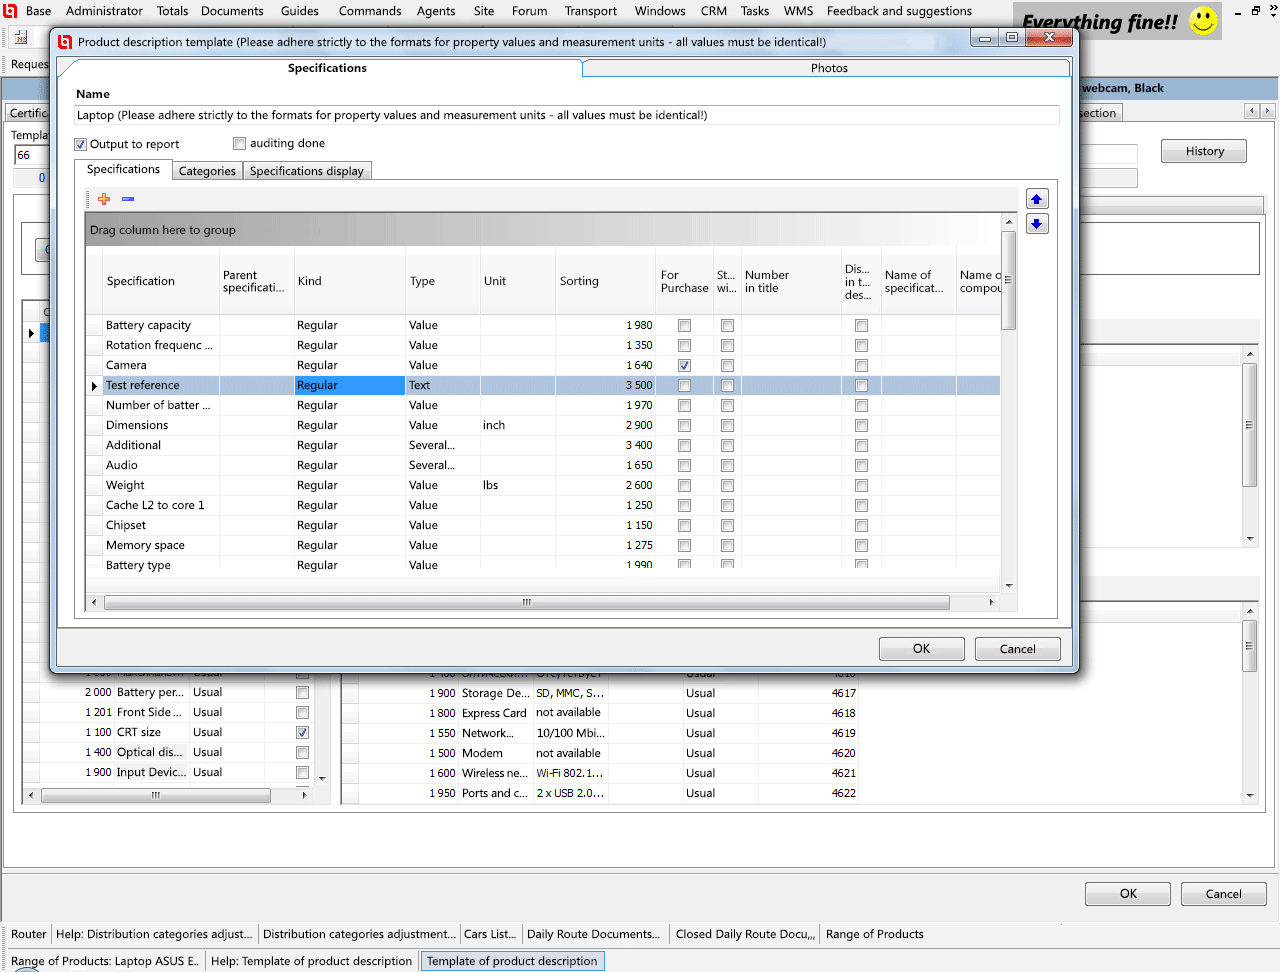Click toolbar document icon below Base
The width and height of the screenshot is (1280, 972).
[20, 38]
